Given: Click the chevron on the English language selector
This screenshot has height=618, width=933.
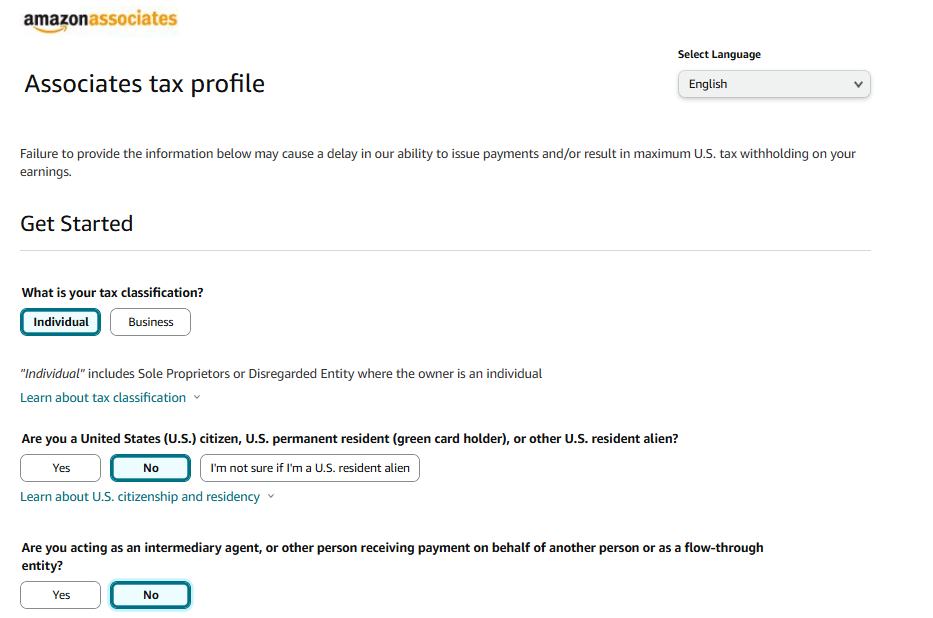Looking at the screenshot, I should [858, 84].
